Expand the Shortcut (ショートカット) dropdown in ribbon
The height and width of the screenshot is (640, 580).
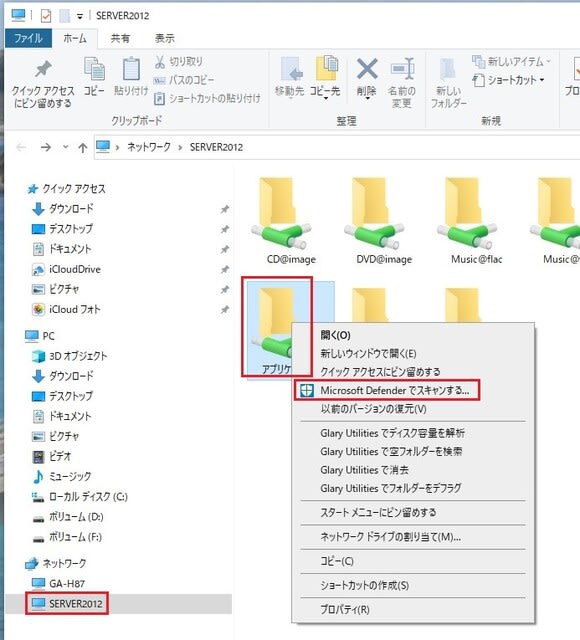coord(542,80)
